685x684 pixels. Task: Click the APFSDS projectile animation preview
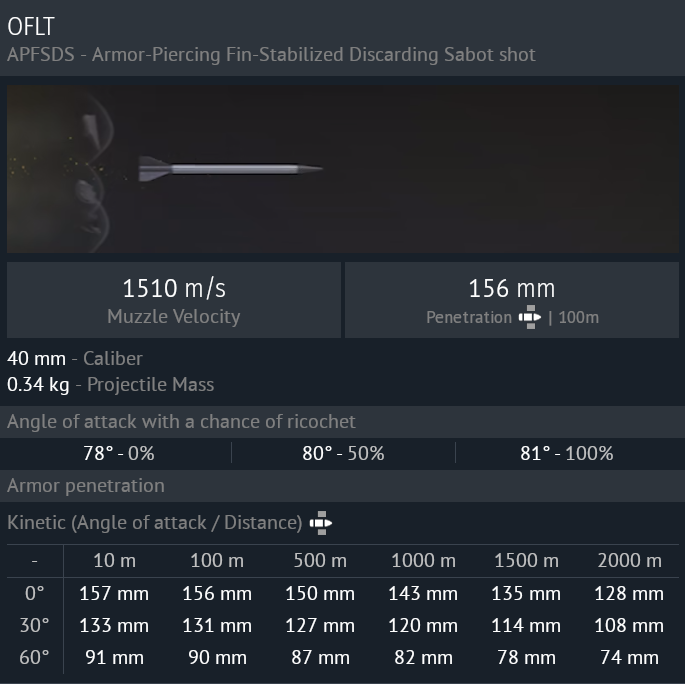[342, 168]
